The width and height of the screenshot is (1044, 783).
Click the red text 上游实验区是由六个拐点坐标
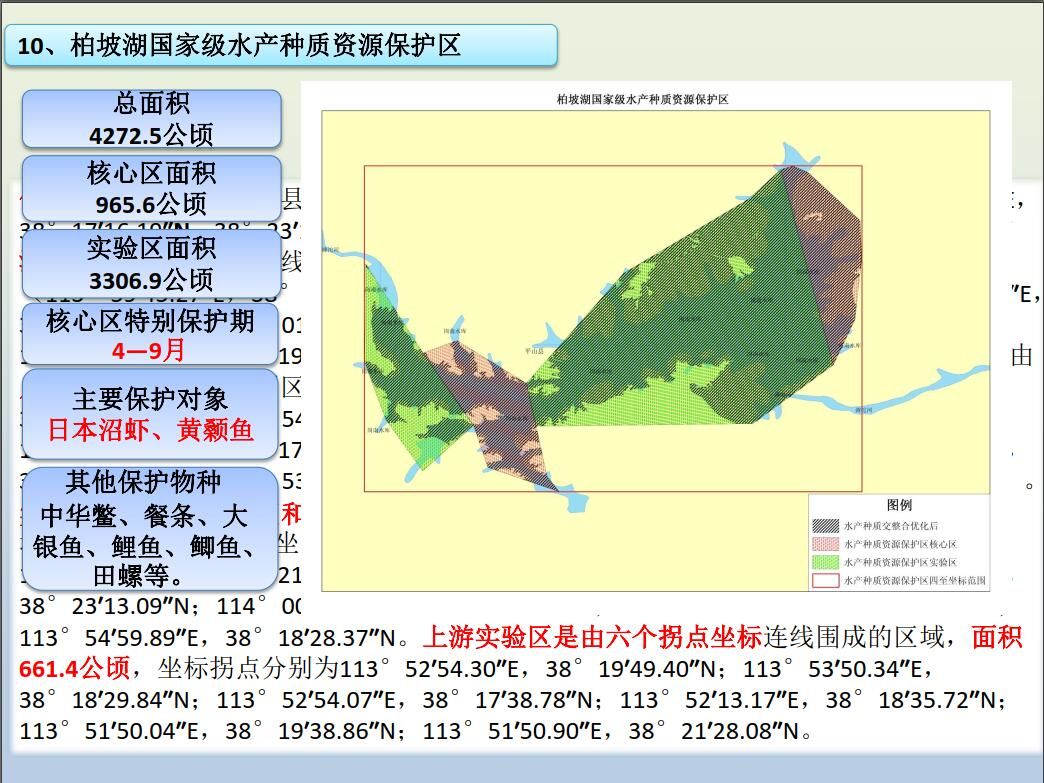pyautogui.click(x=592, y=637)
